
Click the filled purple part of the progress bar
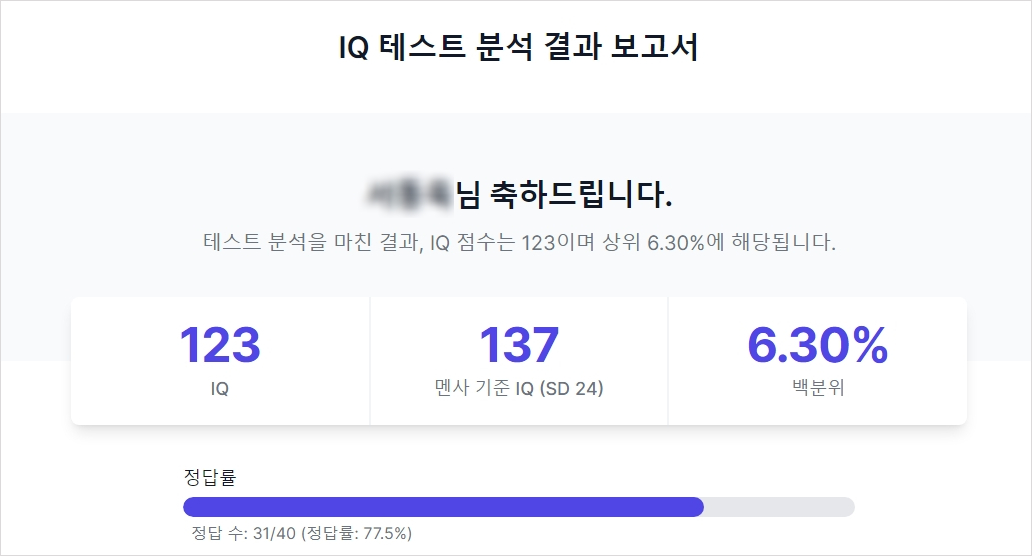coord(443,507)
